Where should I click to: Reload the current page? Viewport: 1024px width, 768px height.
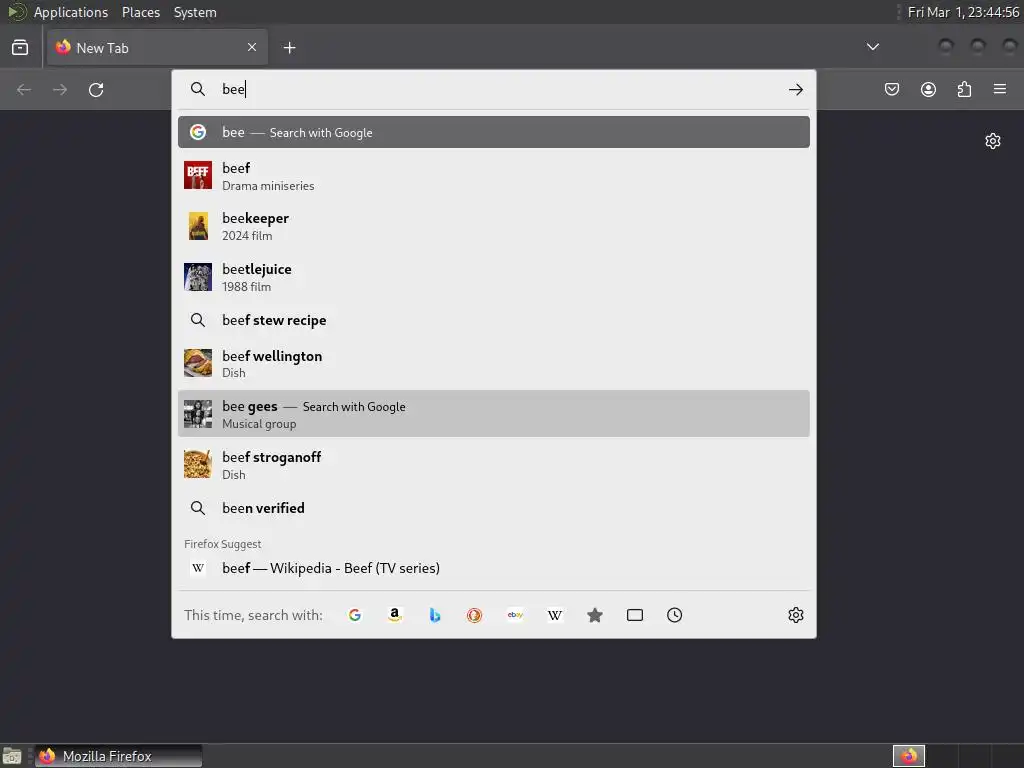[x=96, y=89]
